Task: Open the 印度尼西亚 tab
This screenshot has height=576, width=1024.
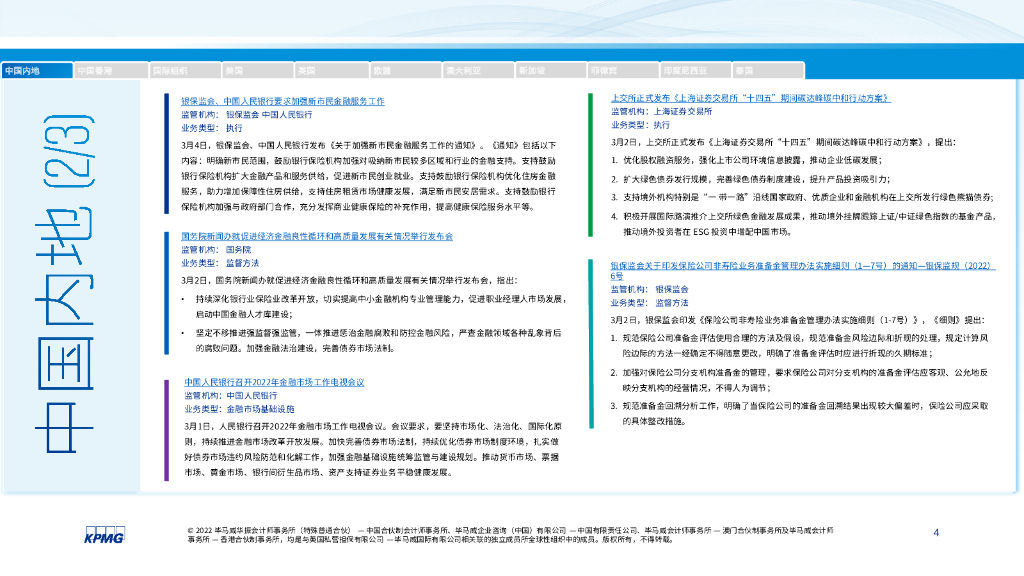Action: 696,71
